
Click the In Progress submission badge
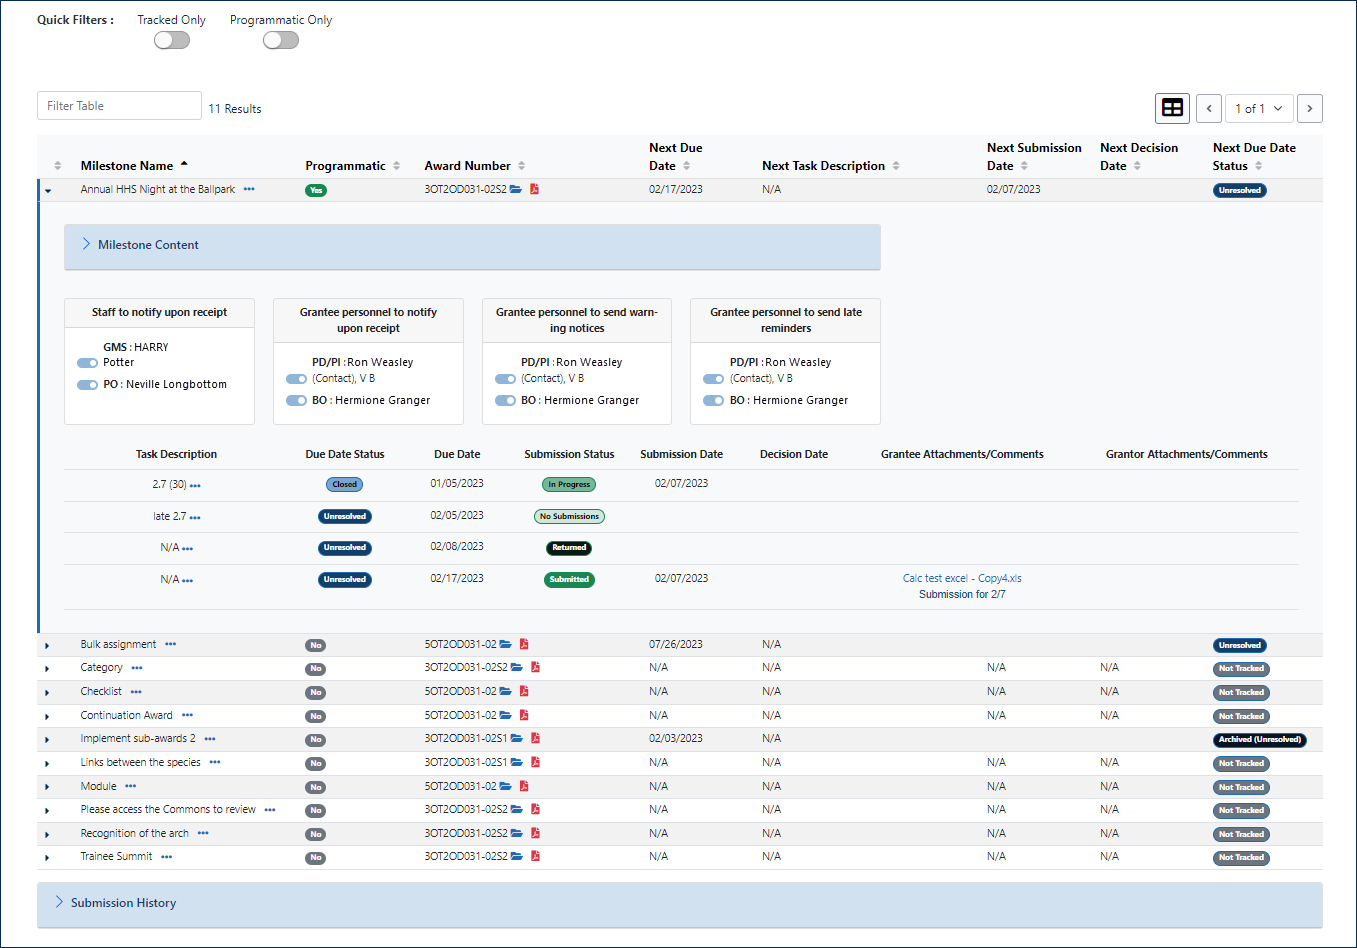(x=569, y=485)
